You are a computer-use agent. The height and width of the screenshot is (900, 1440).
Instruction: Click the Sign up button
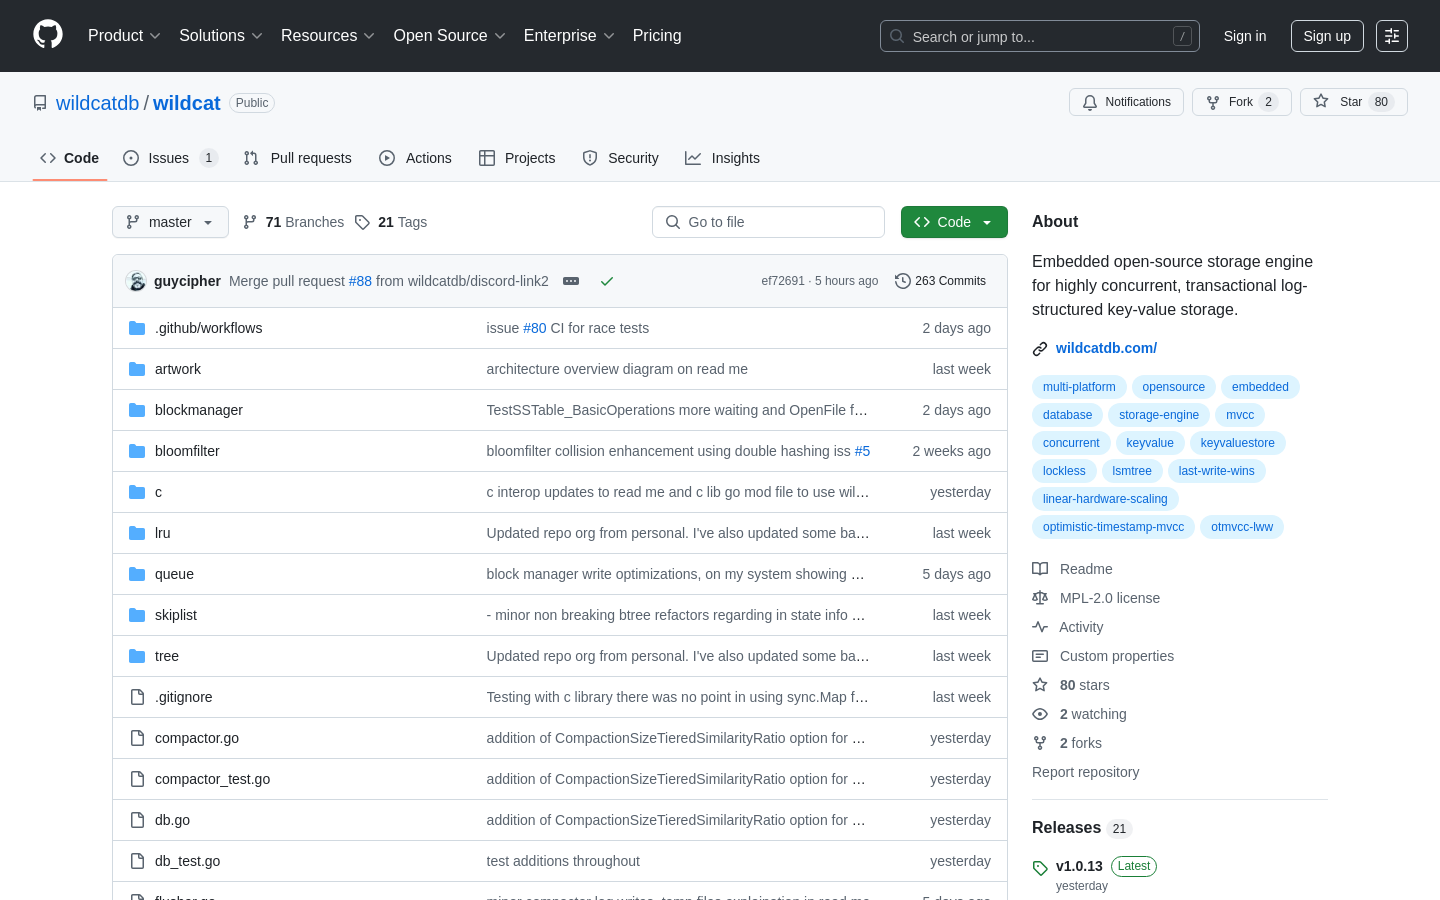1327,36
